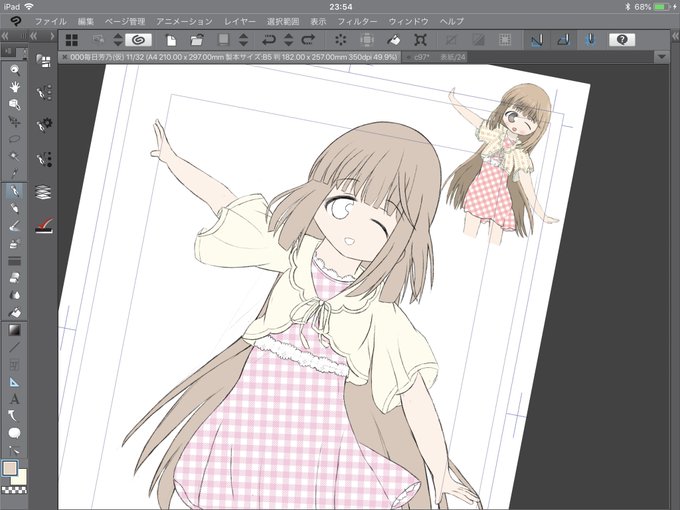Screen dimensions: 680x510
Task: Redo the last undone action
Action: coord(308,40)
